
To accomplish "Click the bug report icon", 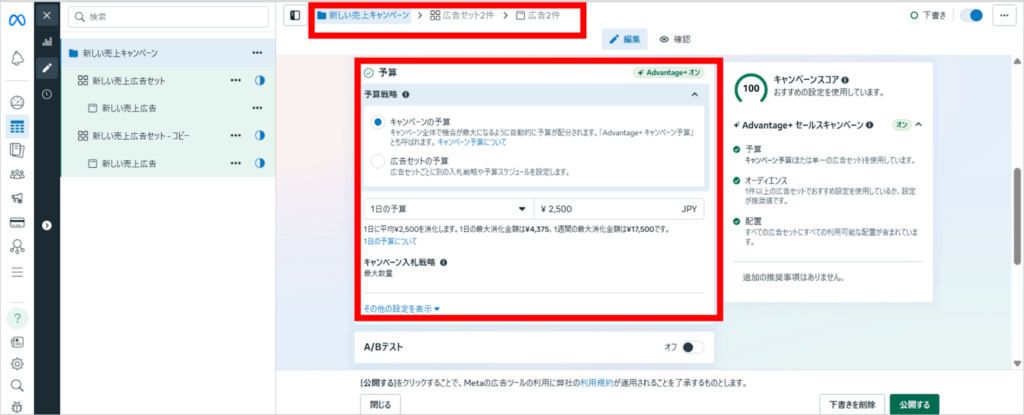I will point(17,407).
